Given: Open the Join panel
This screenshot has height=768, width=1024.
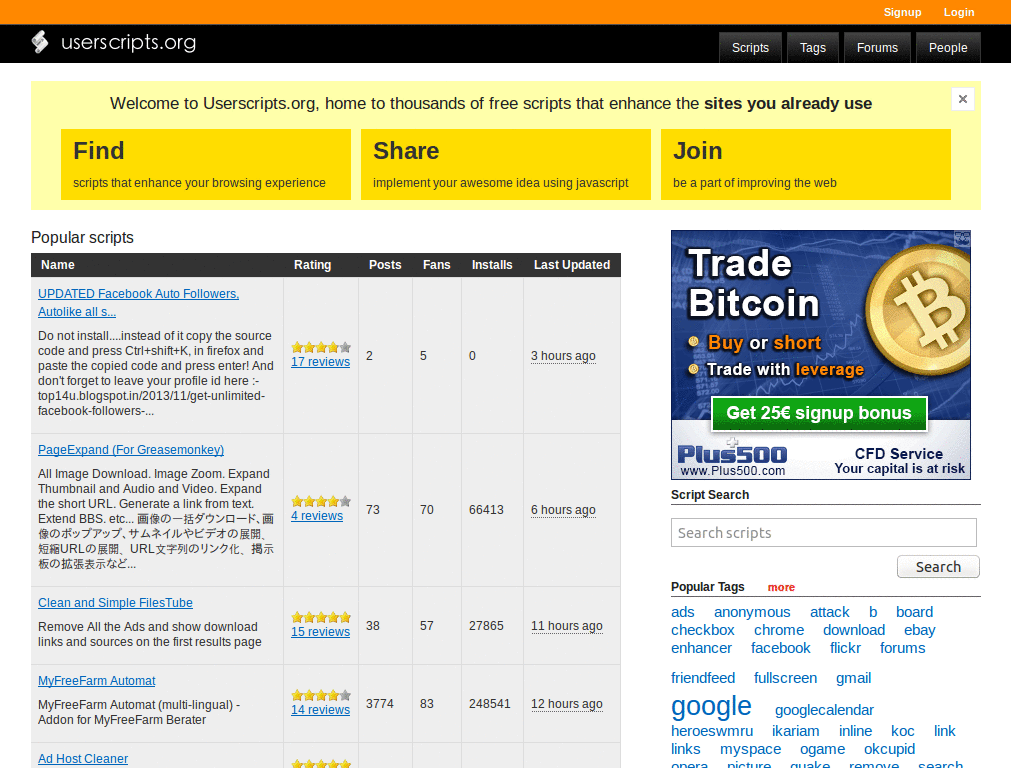Looking at the screenshot, I should pyautogui.click(x=806, y=165).
